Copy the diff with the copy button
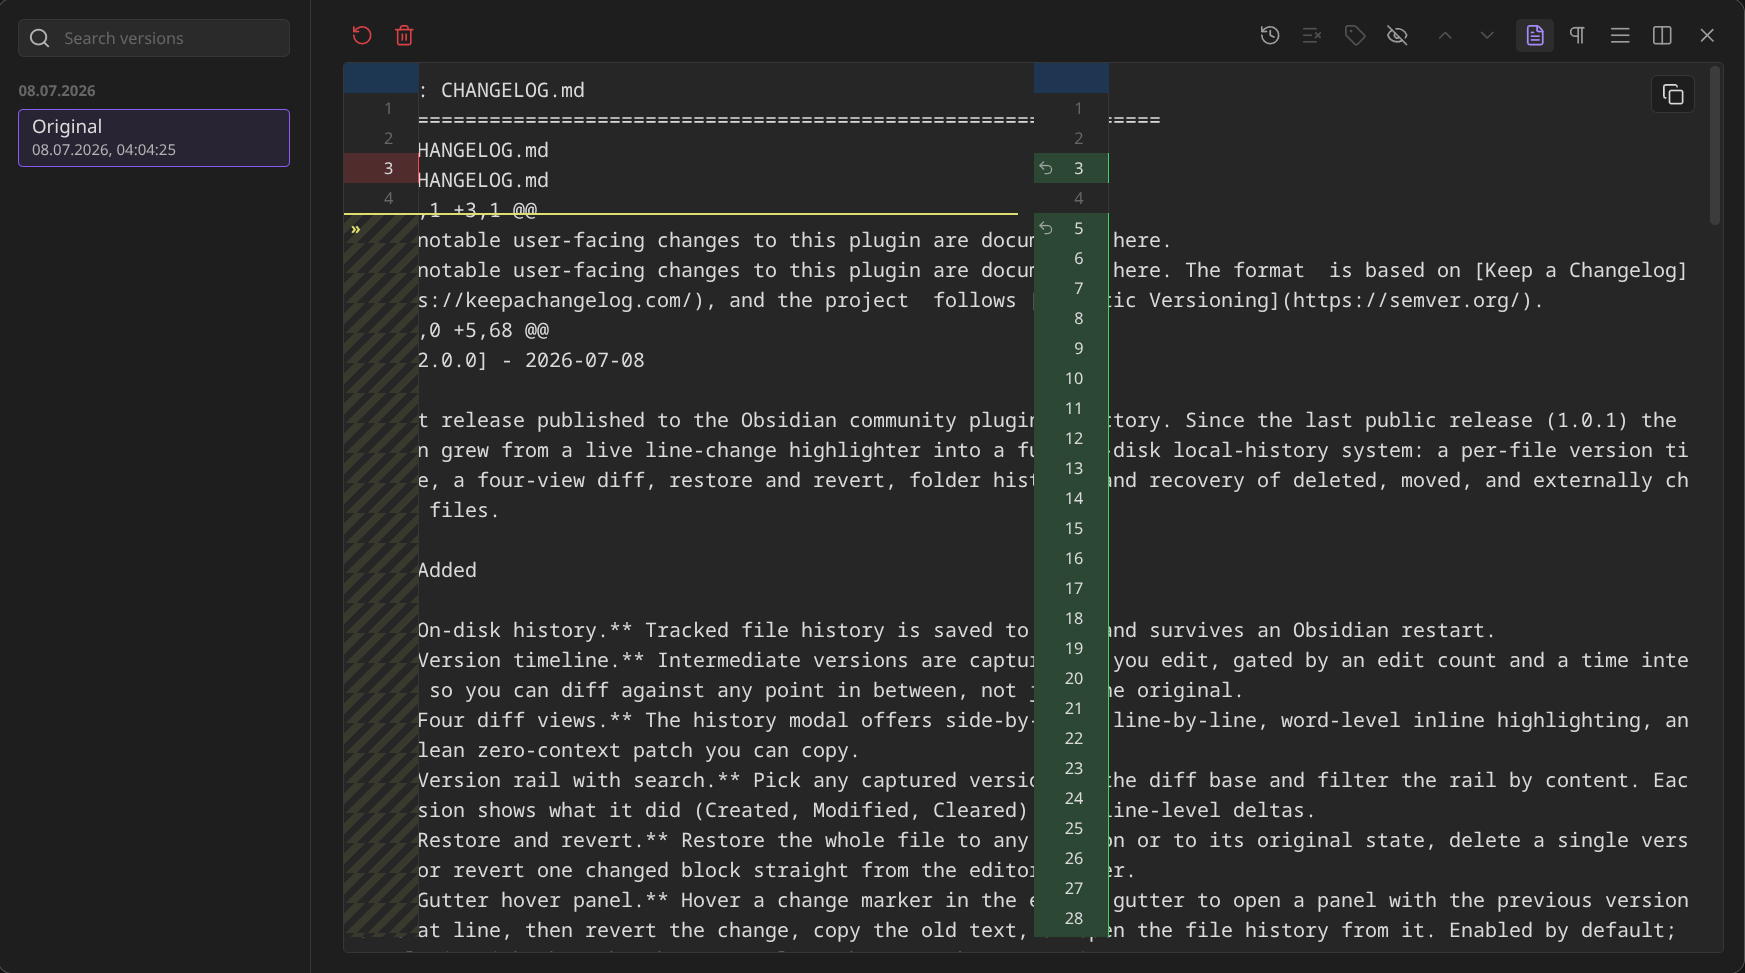 1673,95
